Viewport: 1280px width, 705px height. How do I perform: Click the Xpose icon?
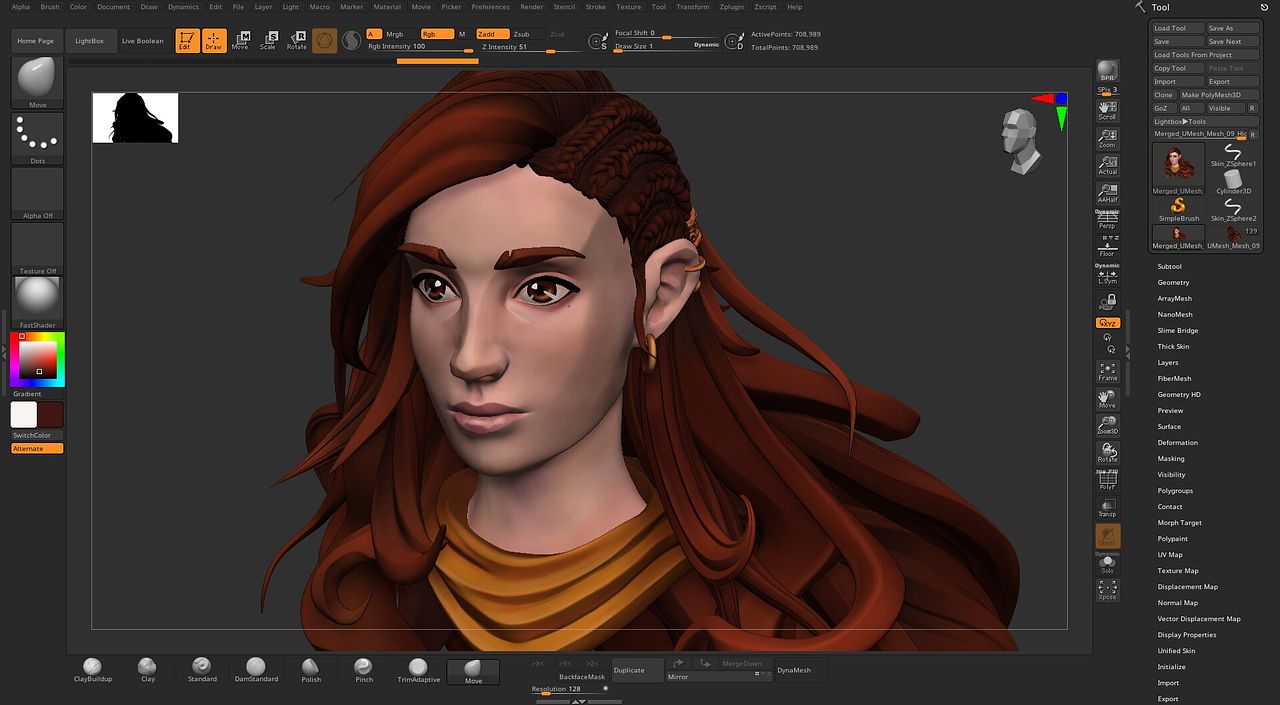click(x=1107, y=590)
